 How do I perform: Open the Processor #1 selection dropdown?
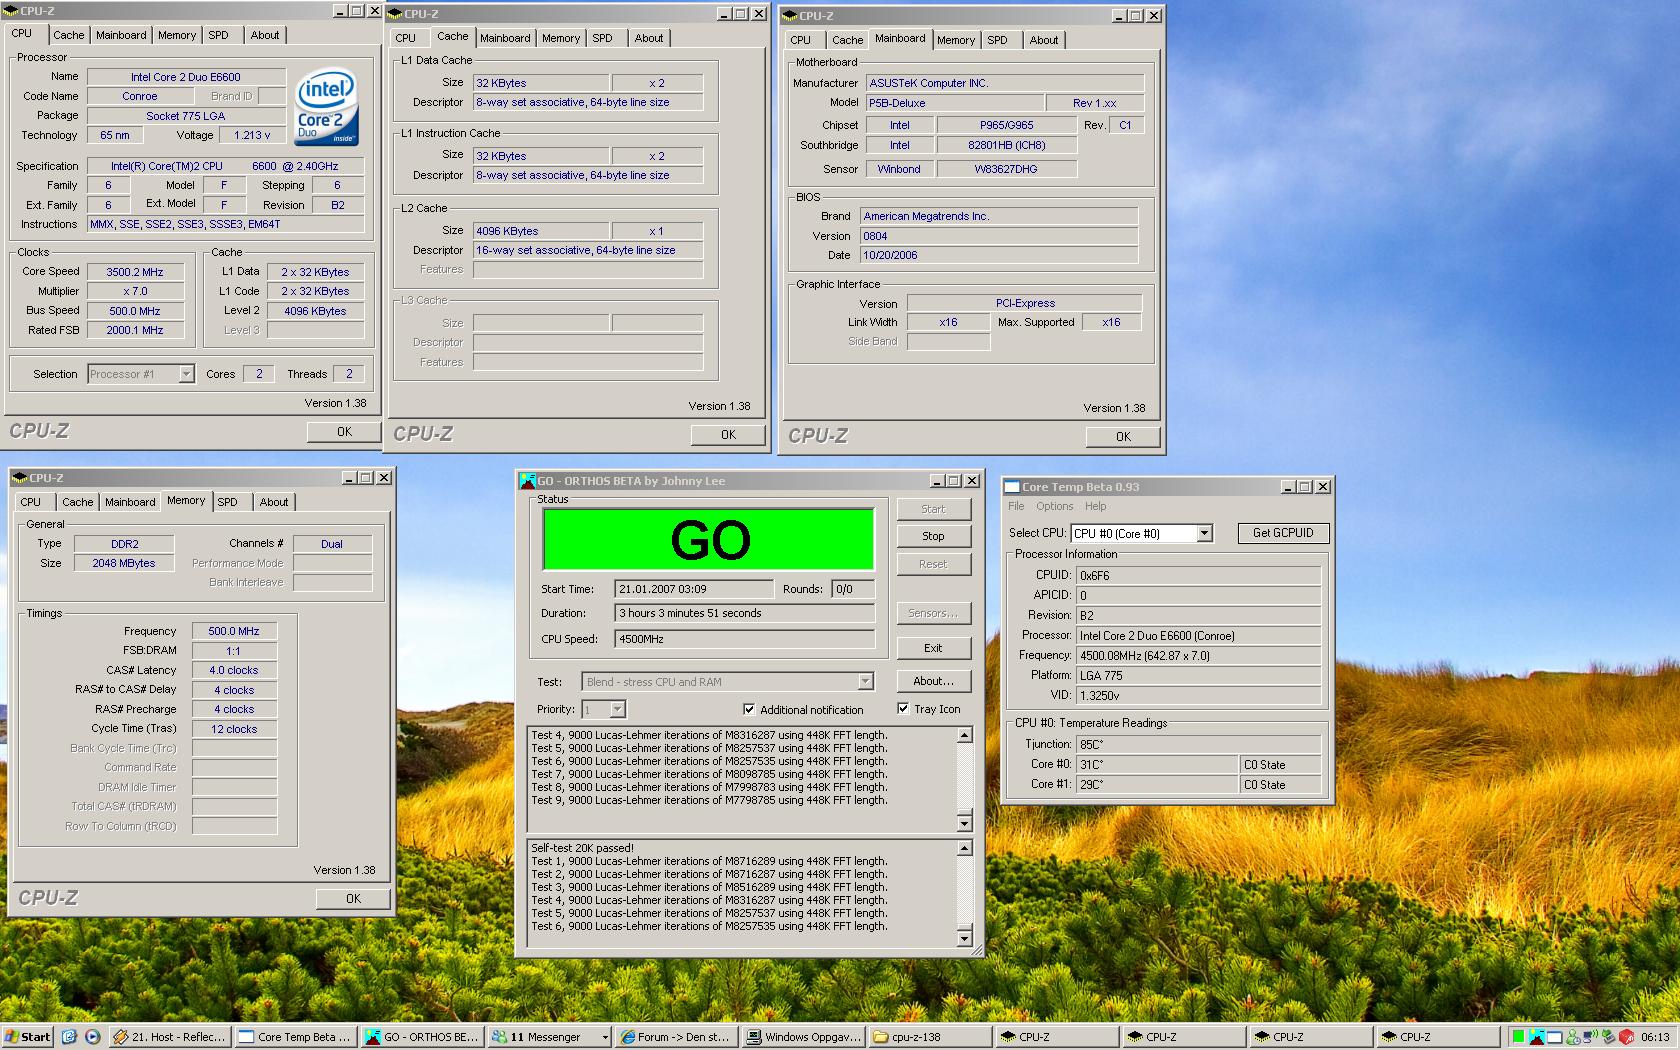tap(186, 374)
